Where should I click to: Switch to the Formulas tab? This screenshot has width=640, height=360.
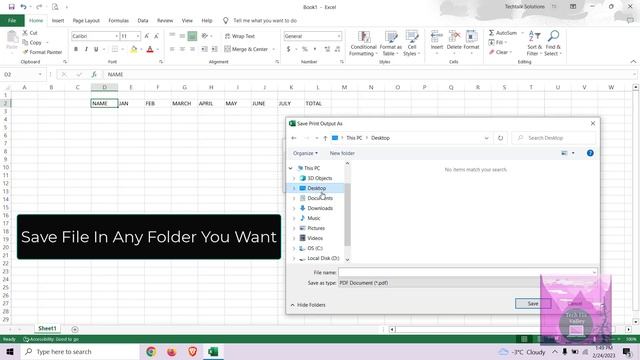pos(118,20)
